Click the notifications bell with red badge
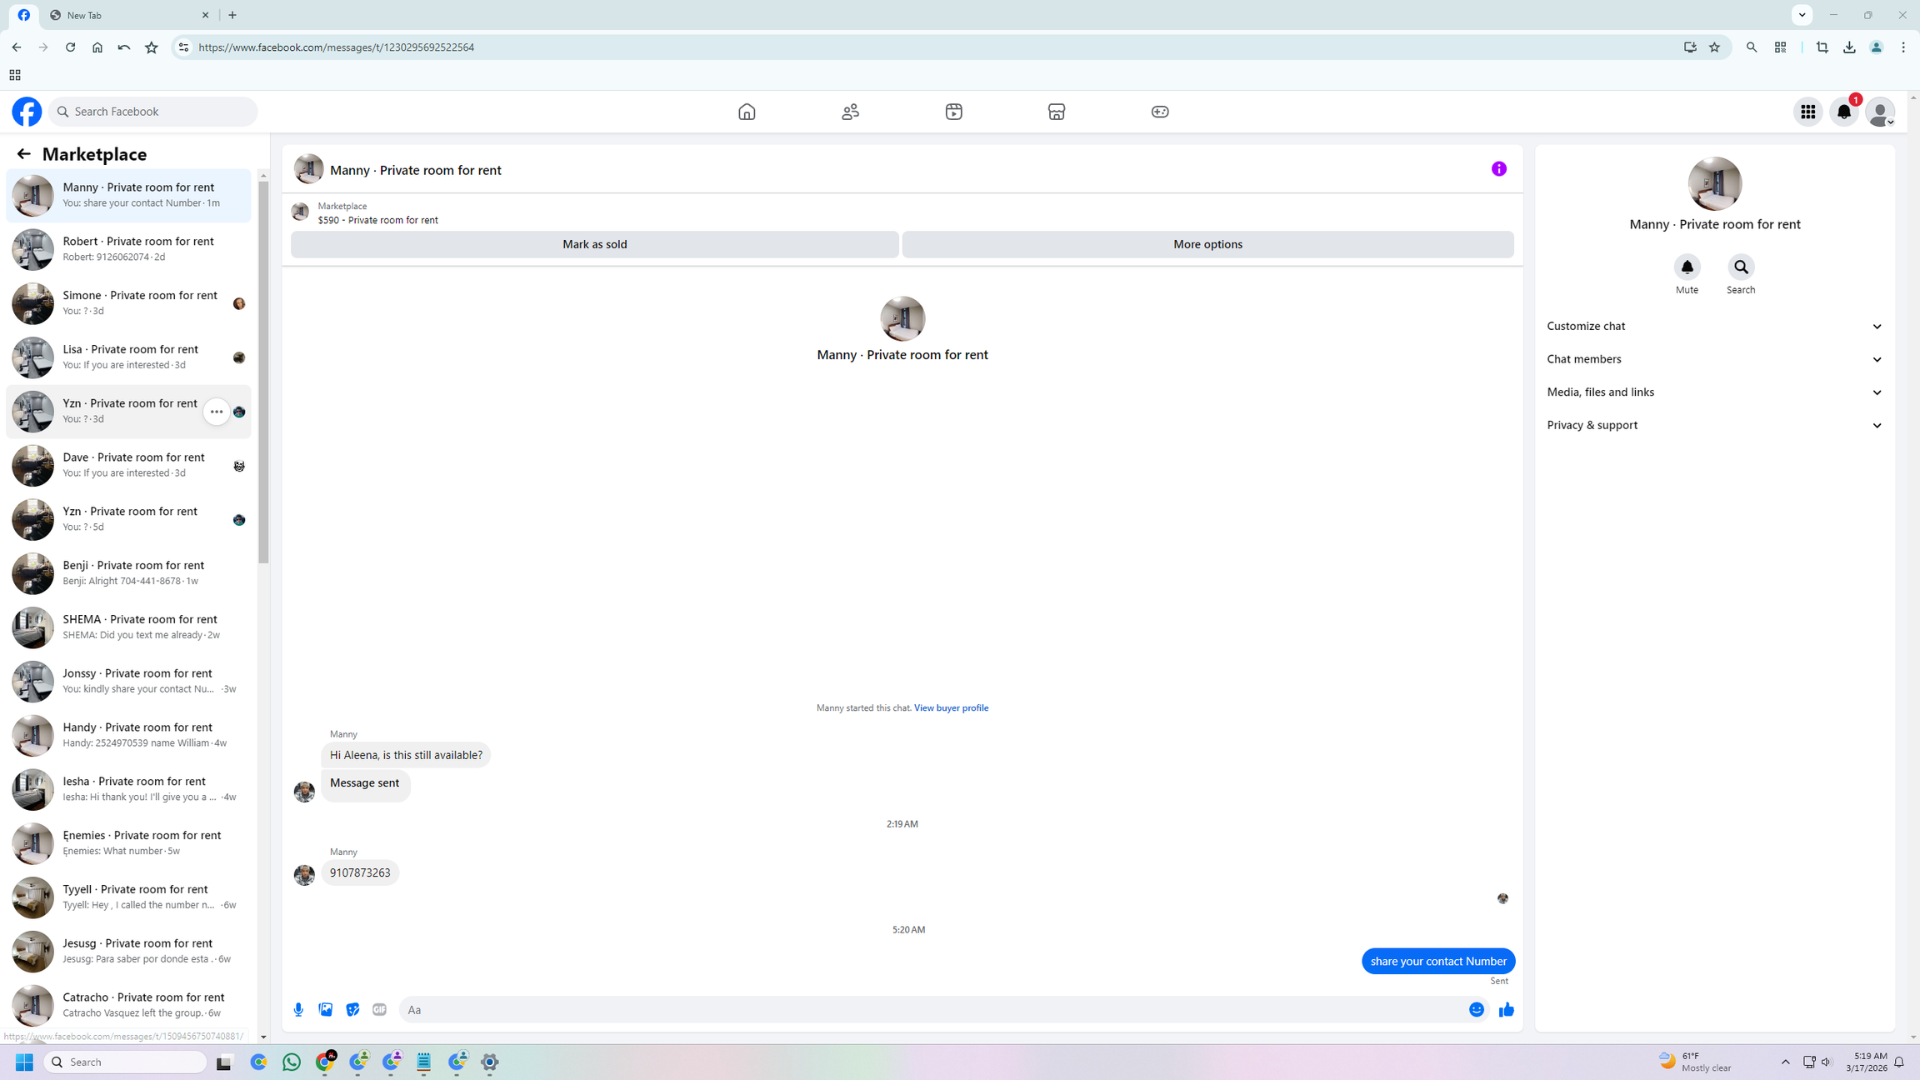 [1844, 112]
